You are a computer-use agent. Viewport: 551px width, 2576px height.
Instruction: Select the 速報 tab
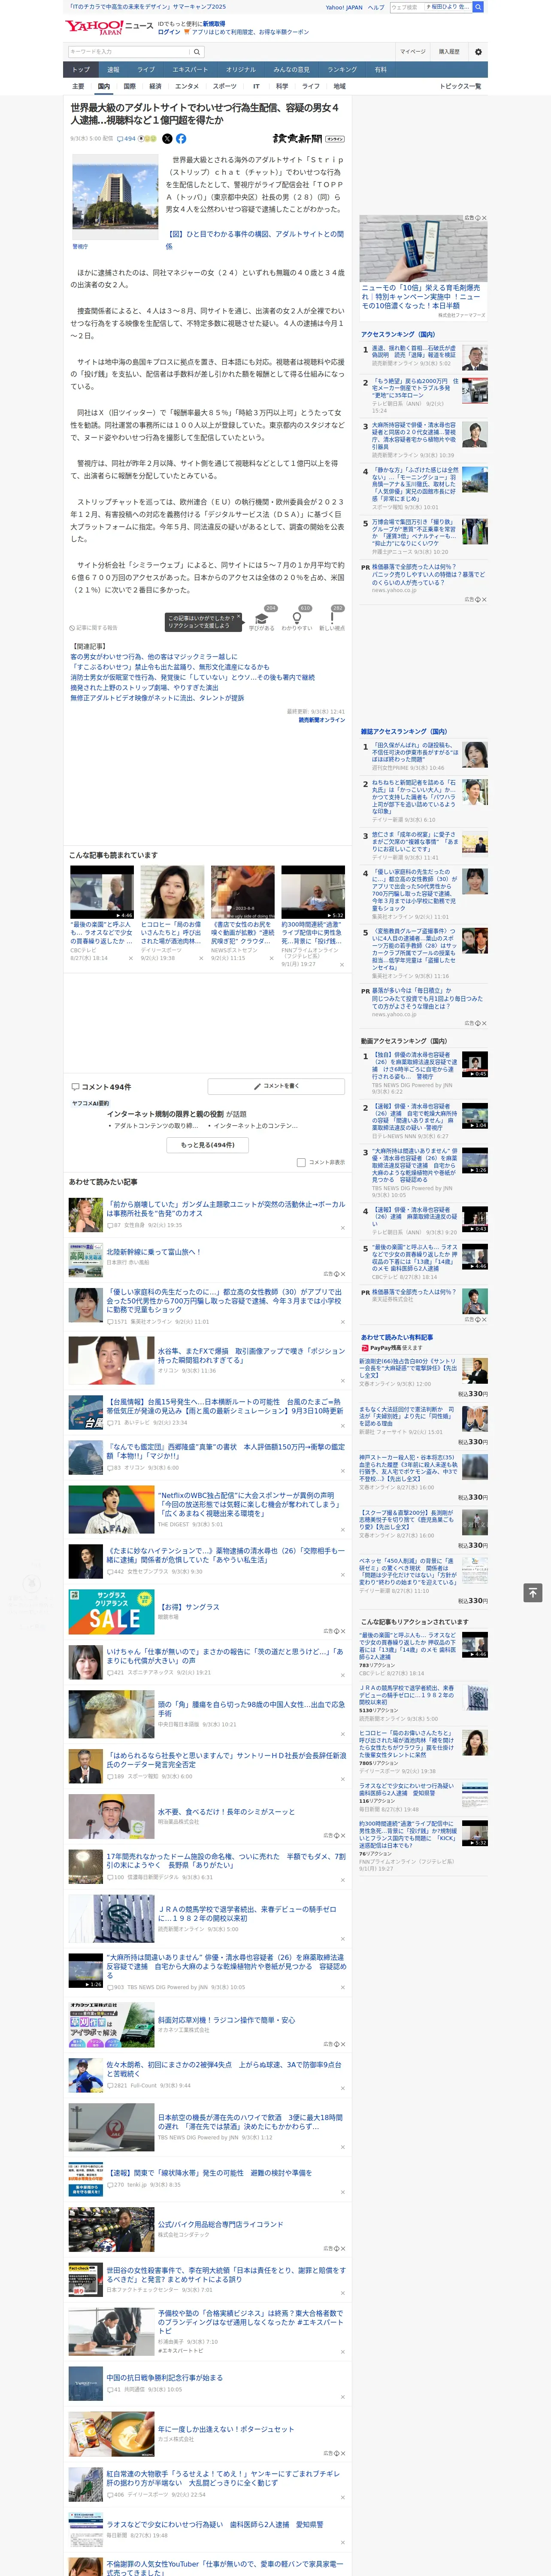(x=113, y=69)
